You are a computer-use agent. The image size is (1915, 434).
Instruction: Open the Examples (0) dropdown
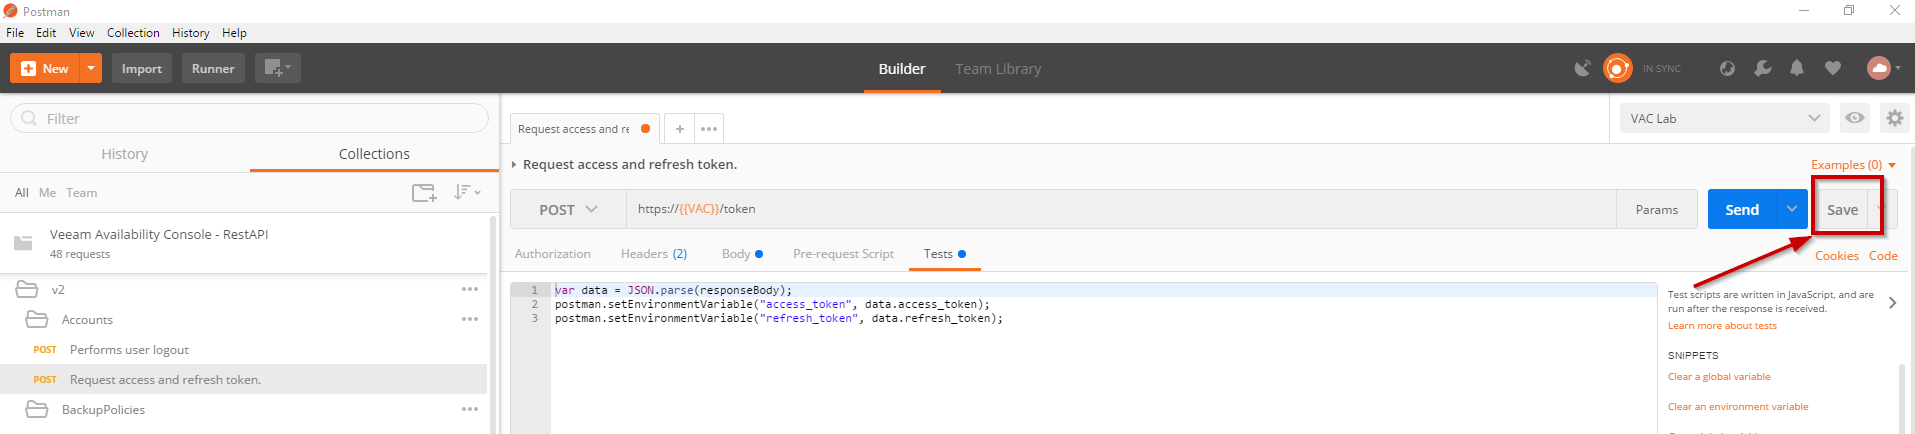tap(1853, 165)
